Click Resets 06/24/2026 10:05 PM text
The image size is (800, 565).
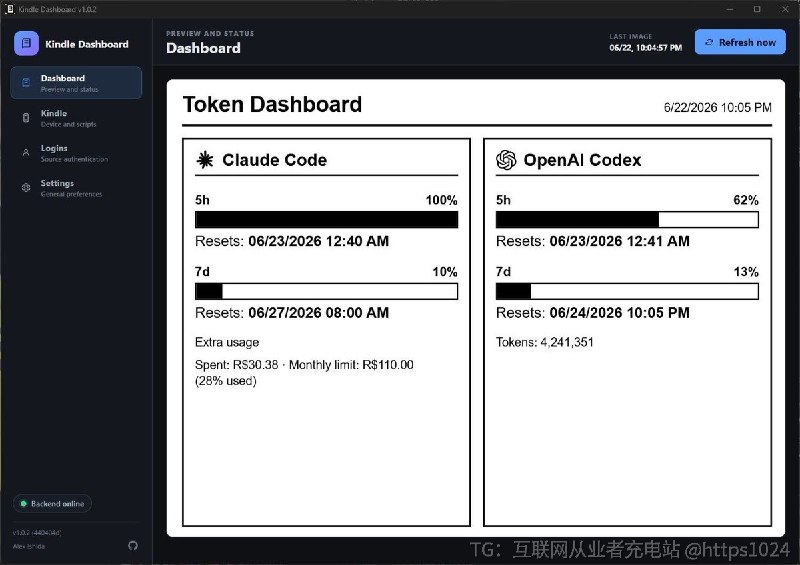tap(593, 312)
